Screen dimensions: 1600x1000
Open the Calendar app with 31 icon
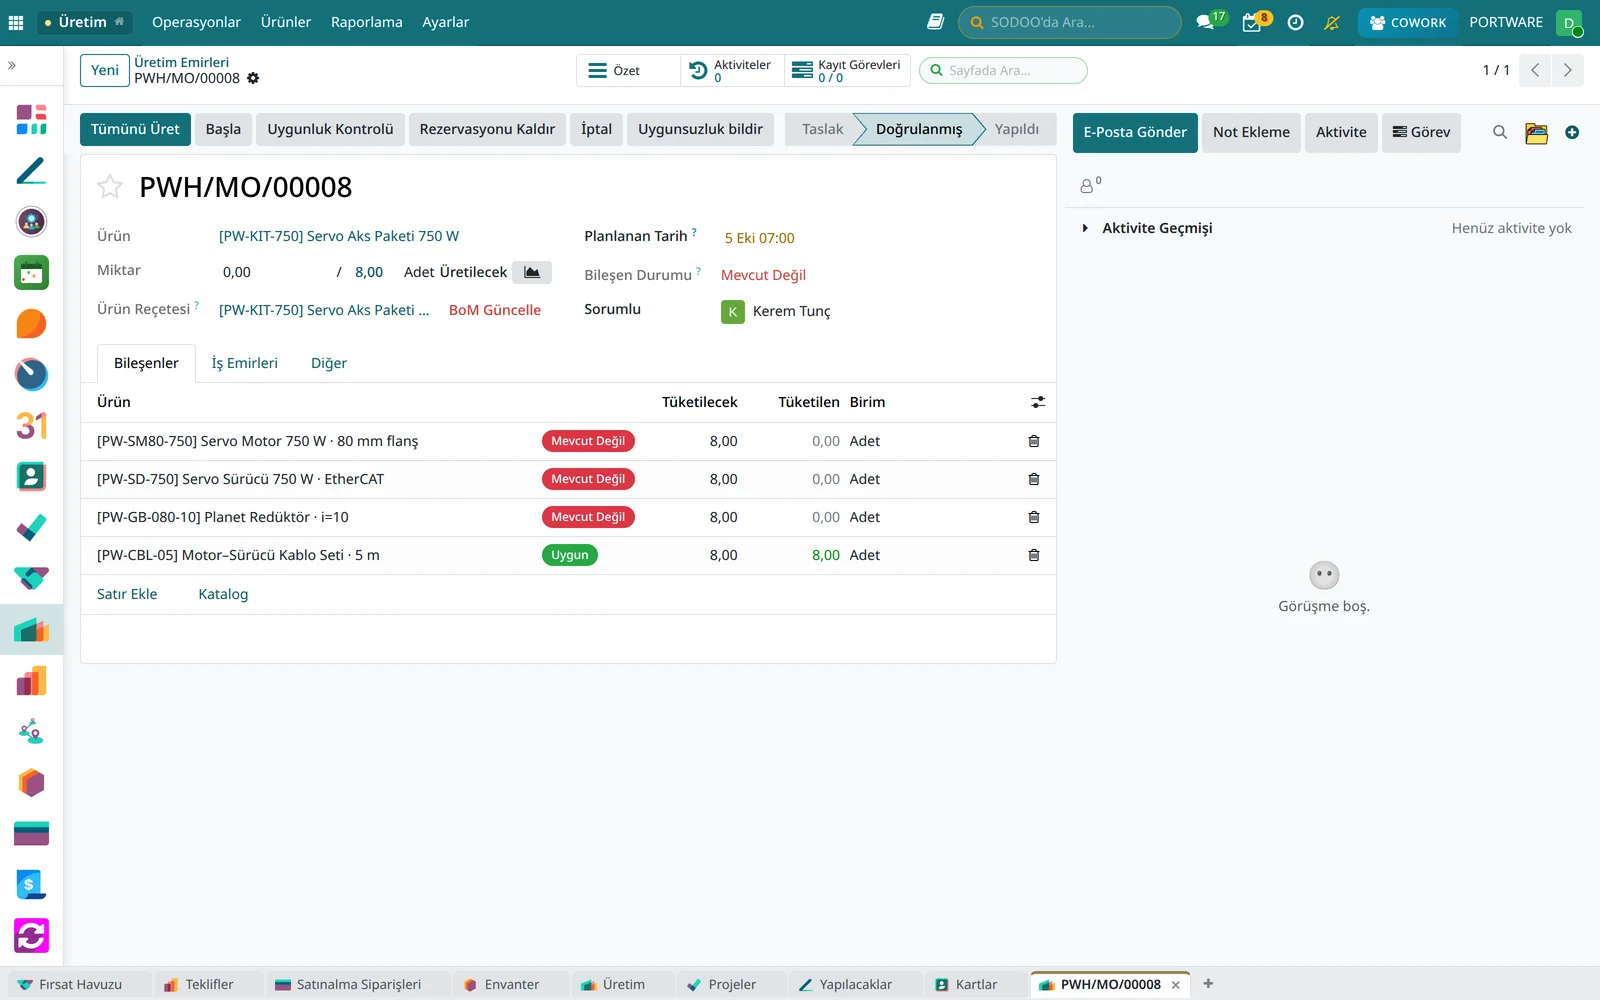31,426
